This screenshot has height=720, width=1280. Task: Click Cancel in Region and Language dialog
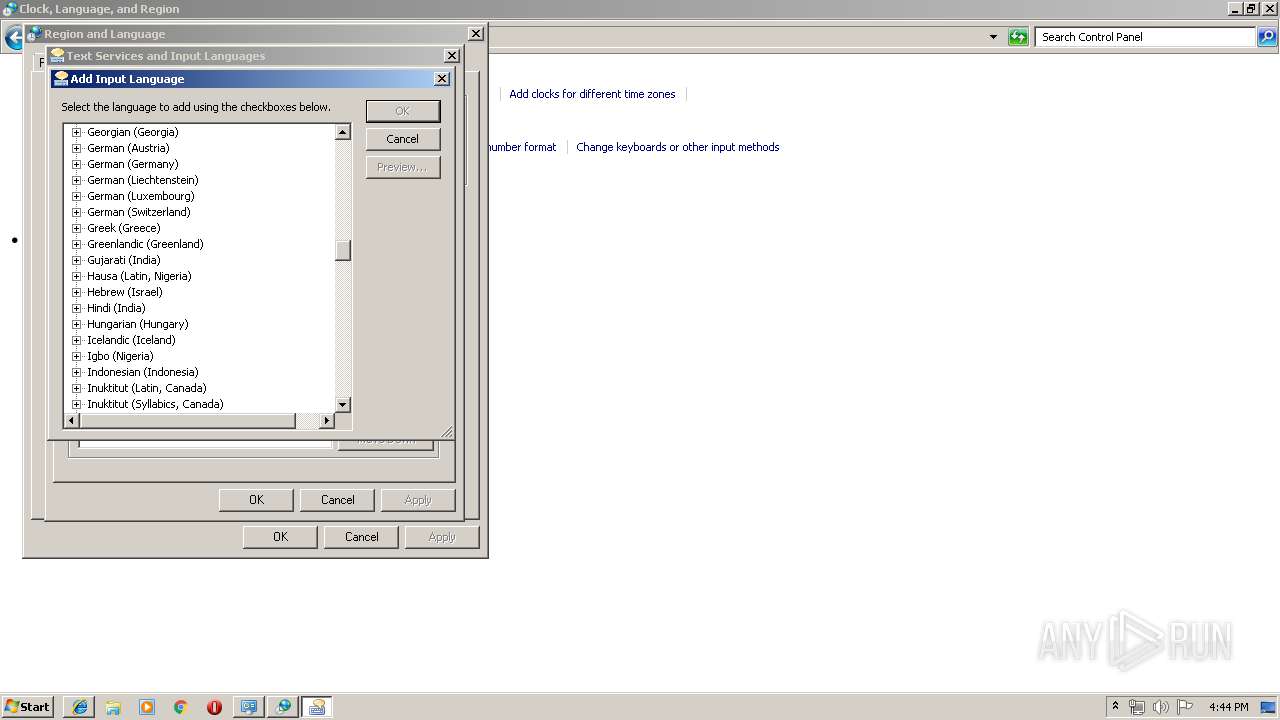tap(362, 537)
